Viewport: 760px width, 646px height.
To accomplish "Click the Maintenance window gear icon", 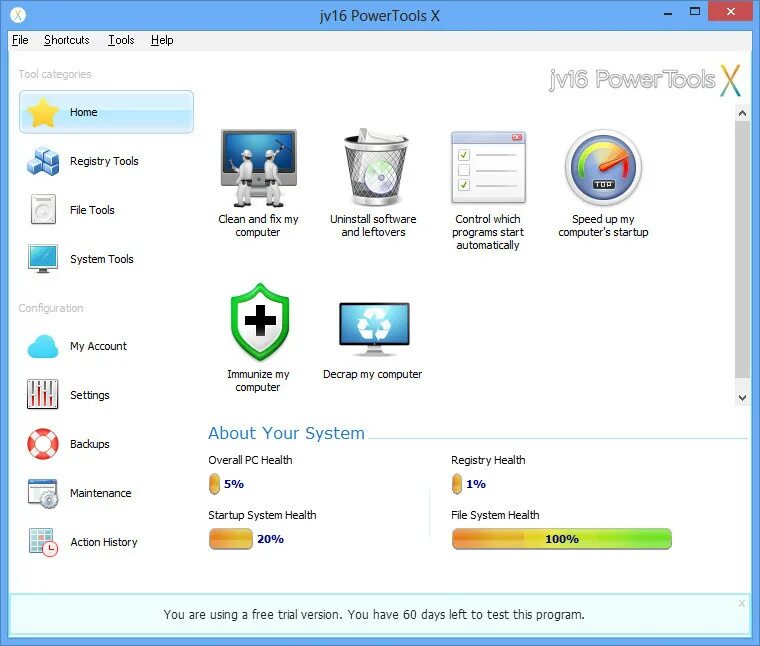I will click(43, 493).
